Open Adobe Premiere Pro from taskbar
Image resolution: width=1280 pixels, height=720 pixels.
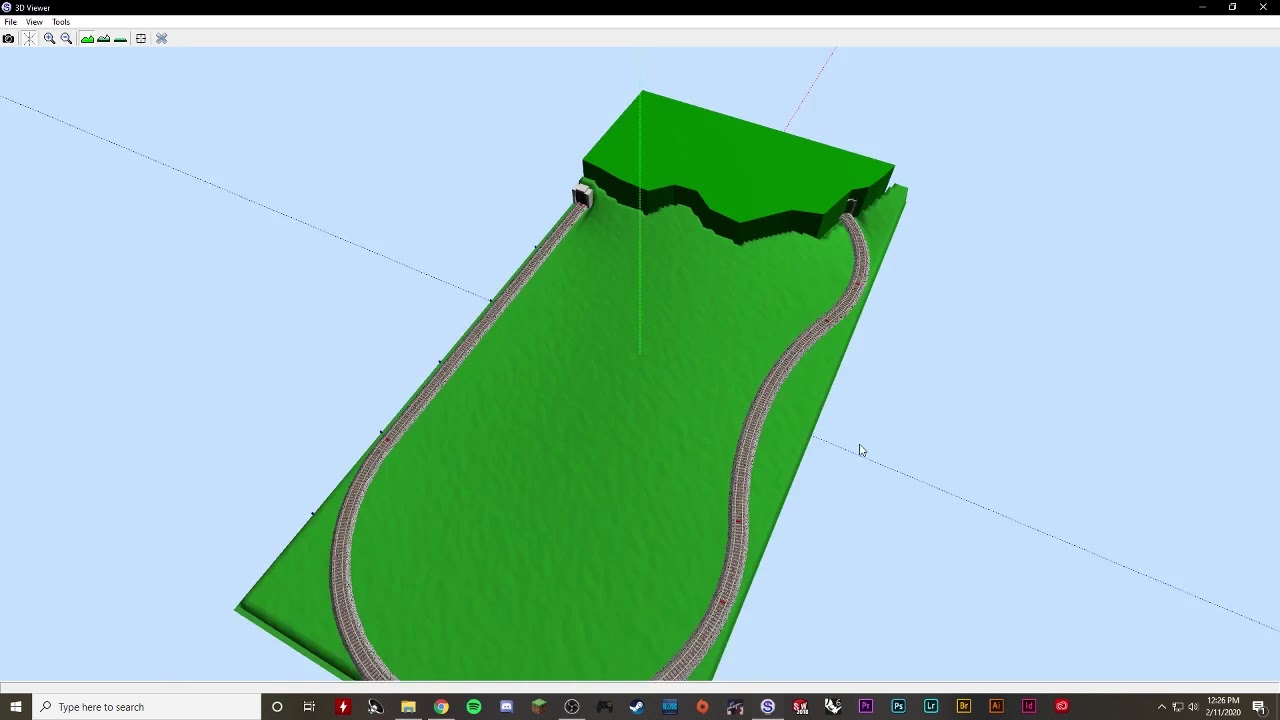point(866,707)
